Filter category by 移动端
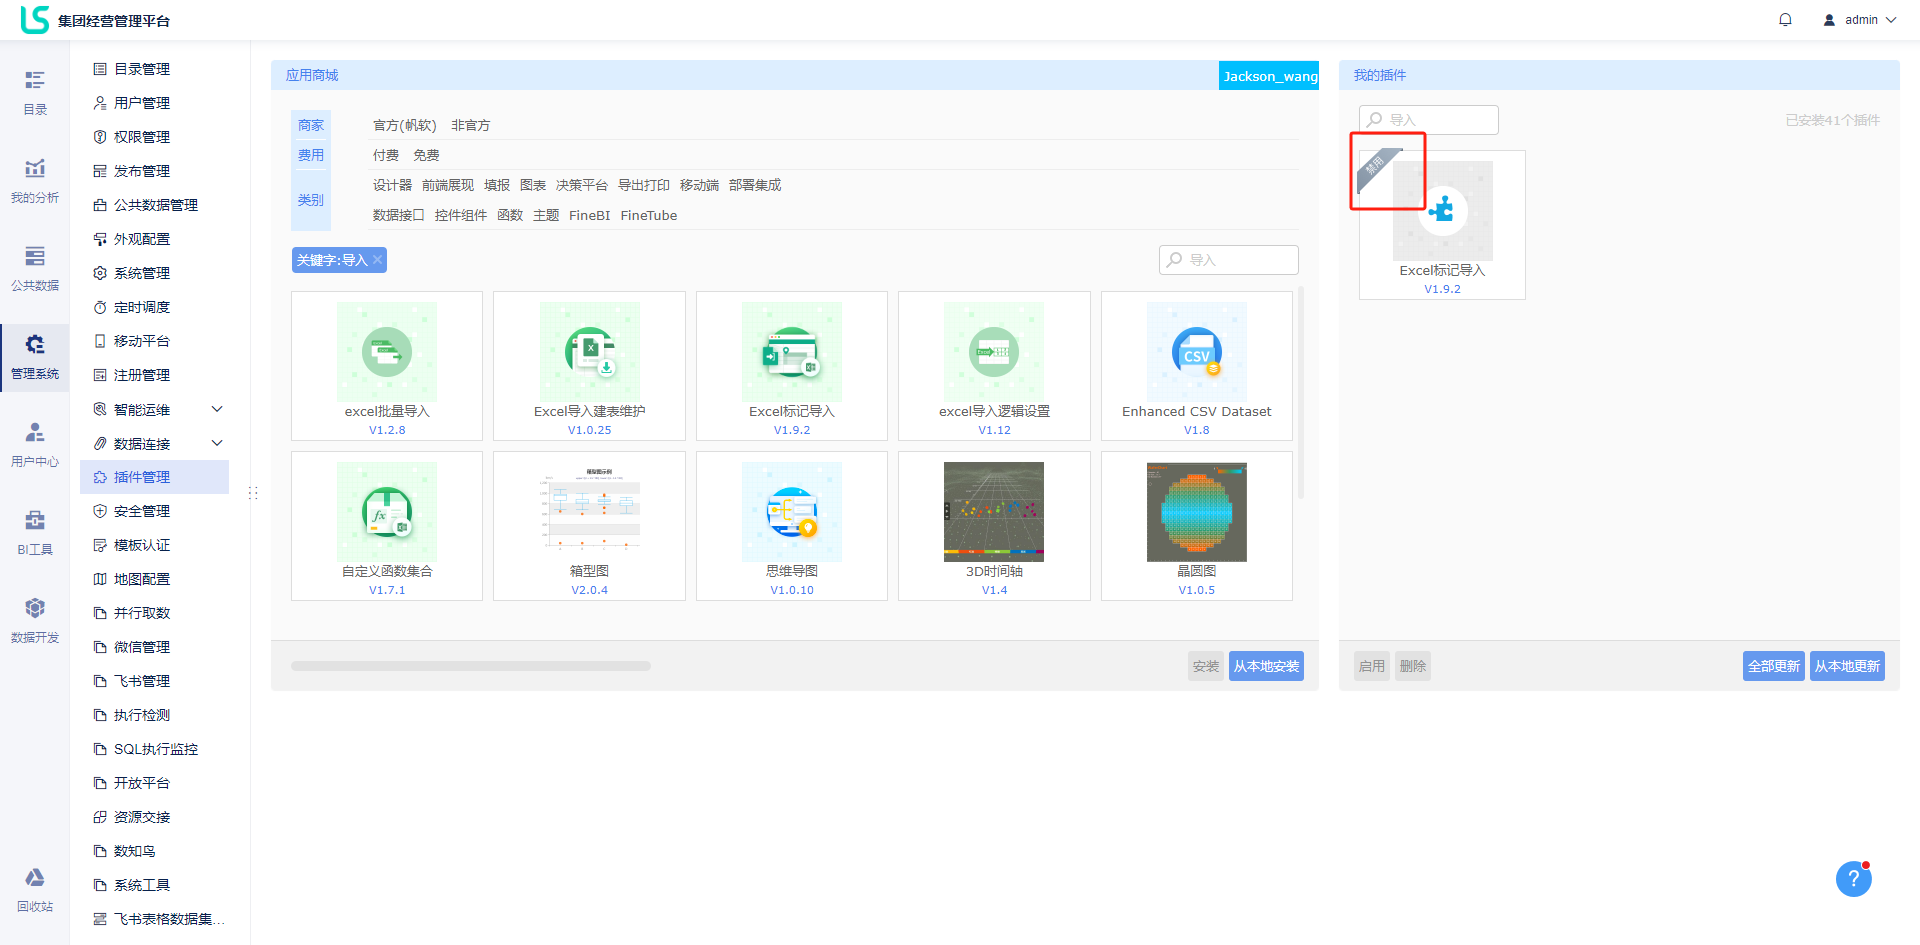Viewport: 1920px width, 945px height. tap(699, 185)
